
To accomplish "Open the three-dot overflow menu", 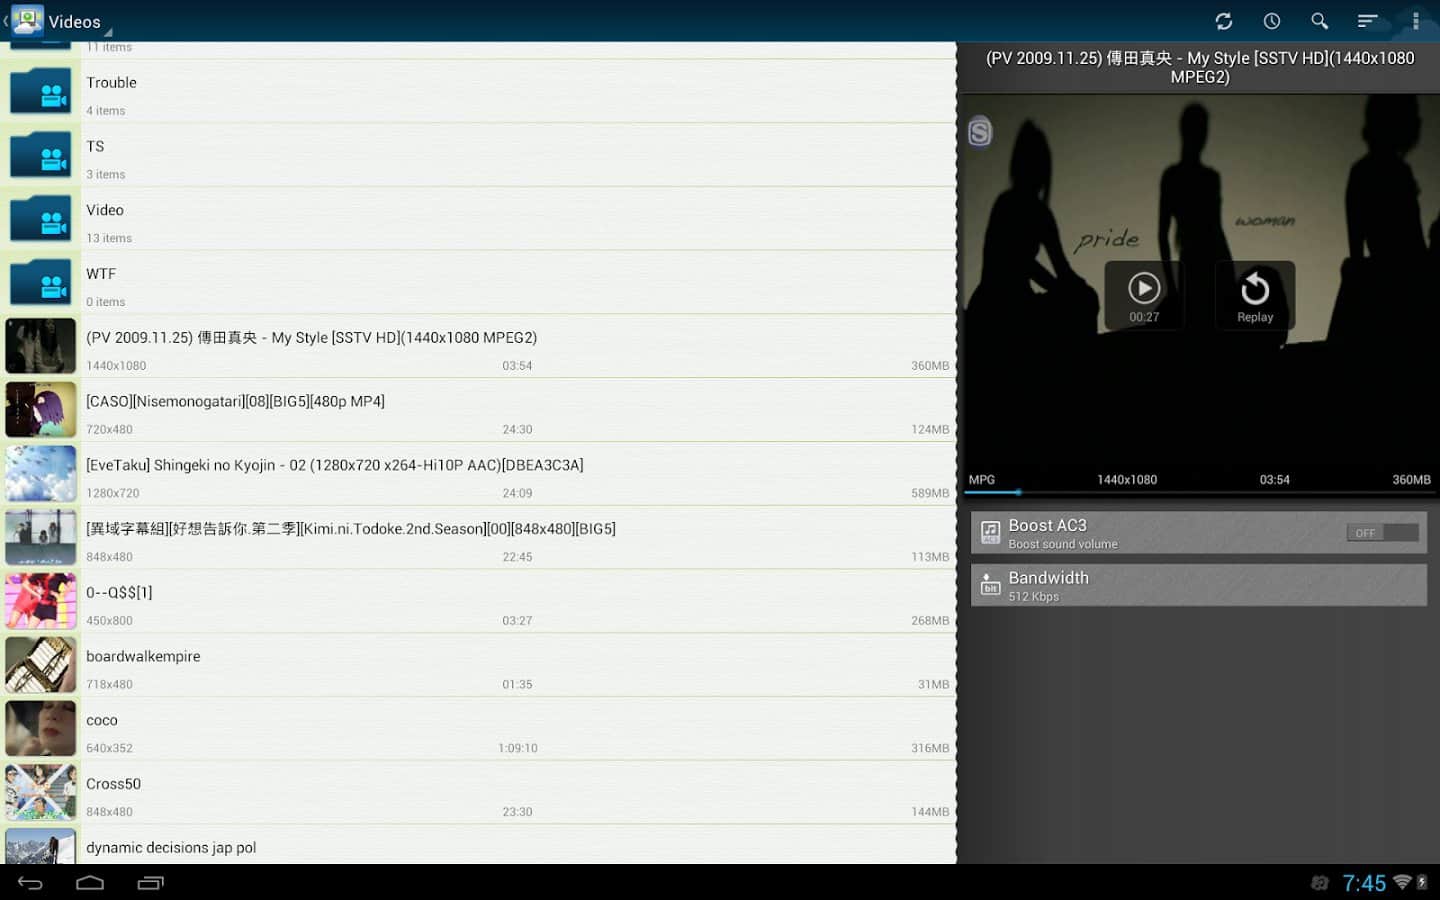I will point(1415,21).
